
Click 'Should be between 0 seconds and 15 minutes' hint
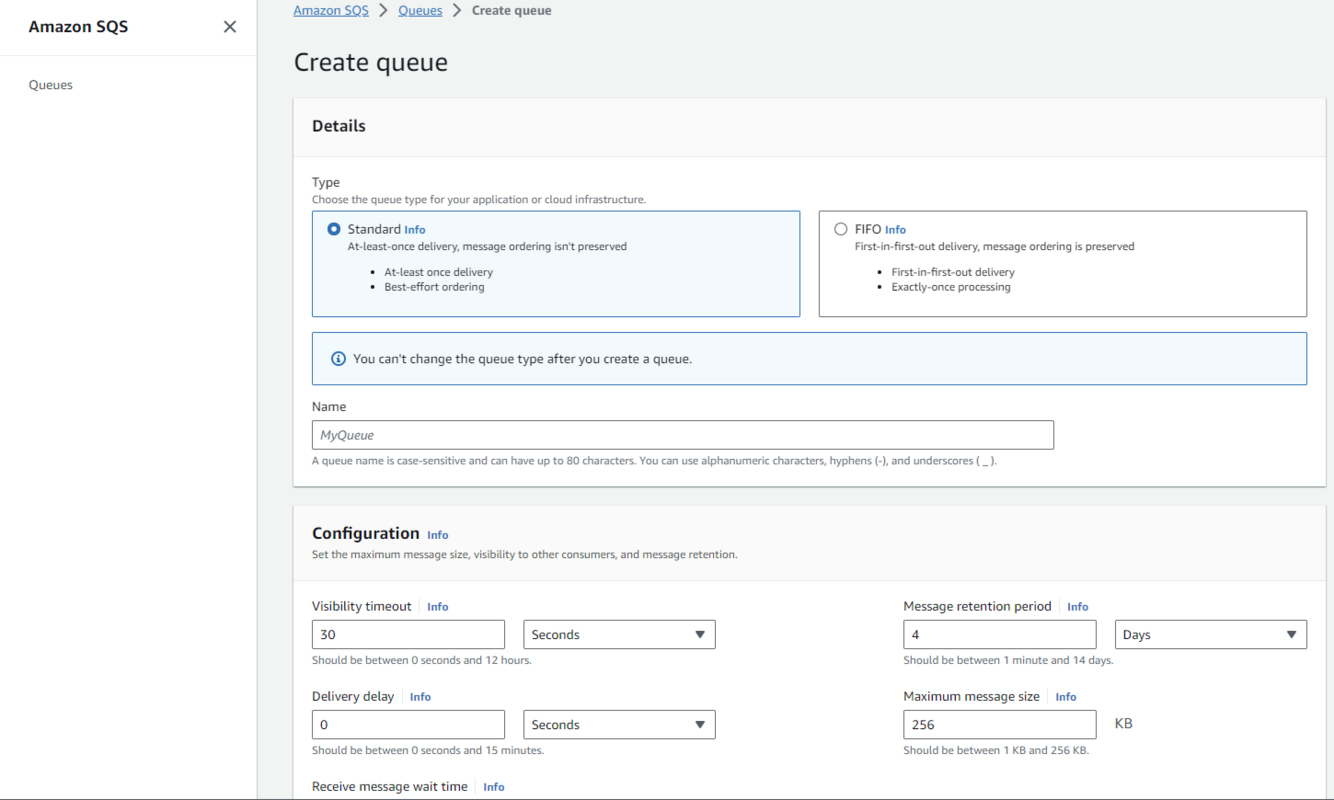point(428,750)
